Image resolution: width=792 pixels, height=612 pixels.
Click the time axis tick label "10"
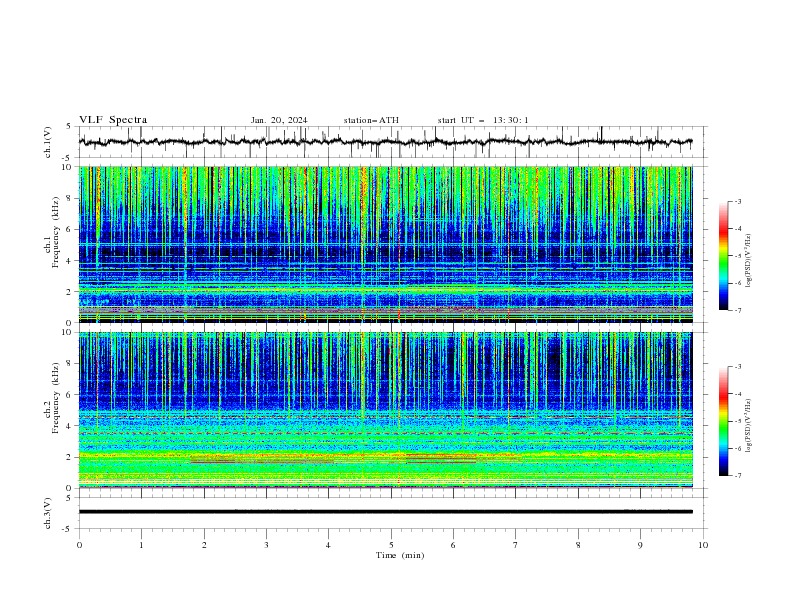[x=703, y=545]
